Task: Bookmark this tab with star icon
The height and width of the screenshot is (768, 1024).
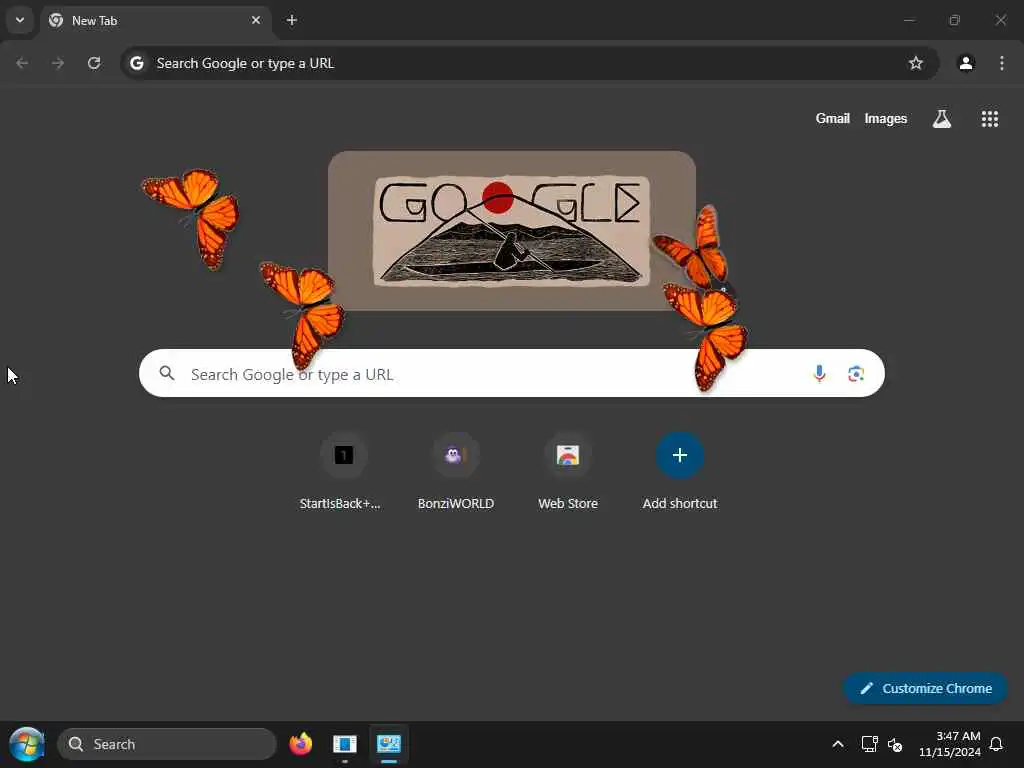Action: 916,63
